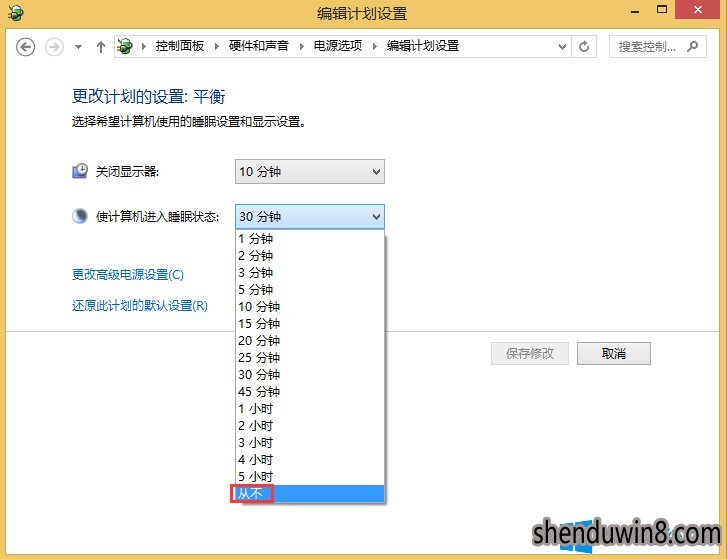727x559 pixels.
Task: Expand arrow after 控制面板 breadcrumb
Action: (x=217, y=46)
